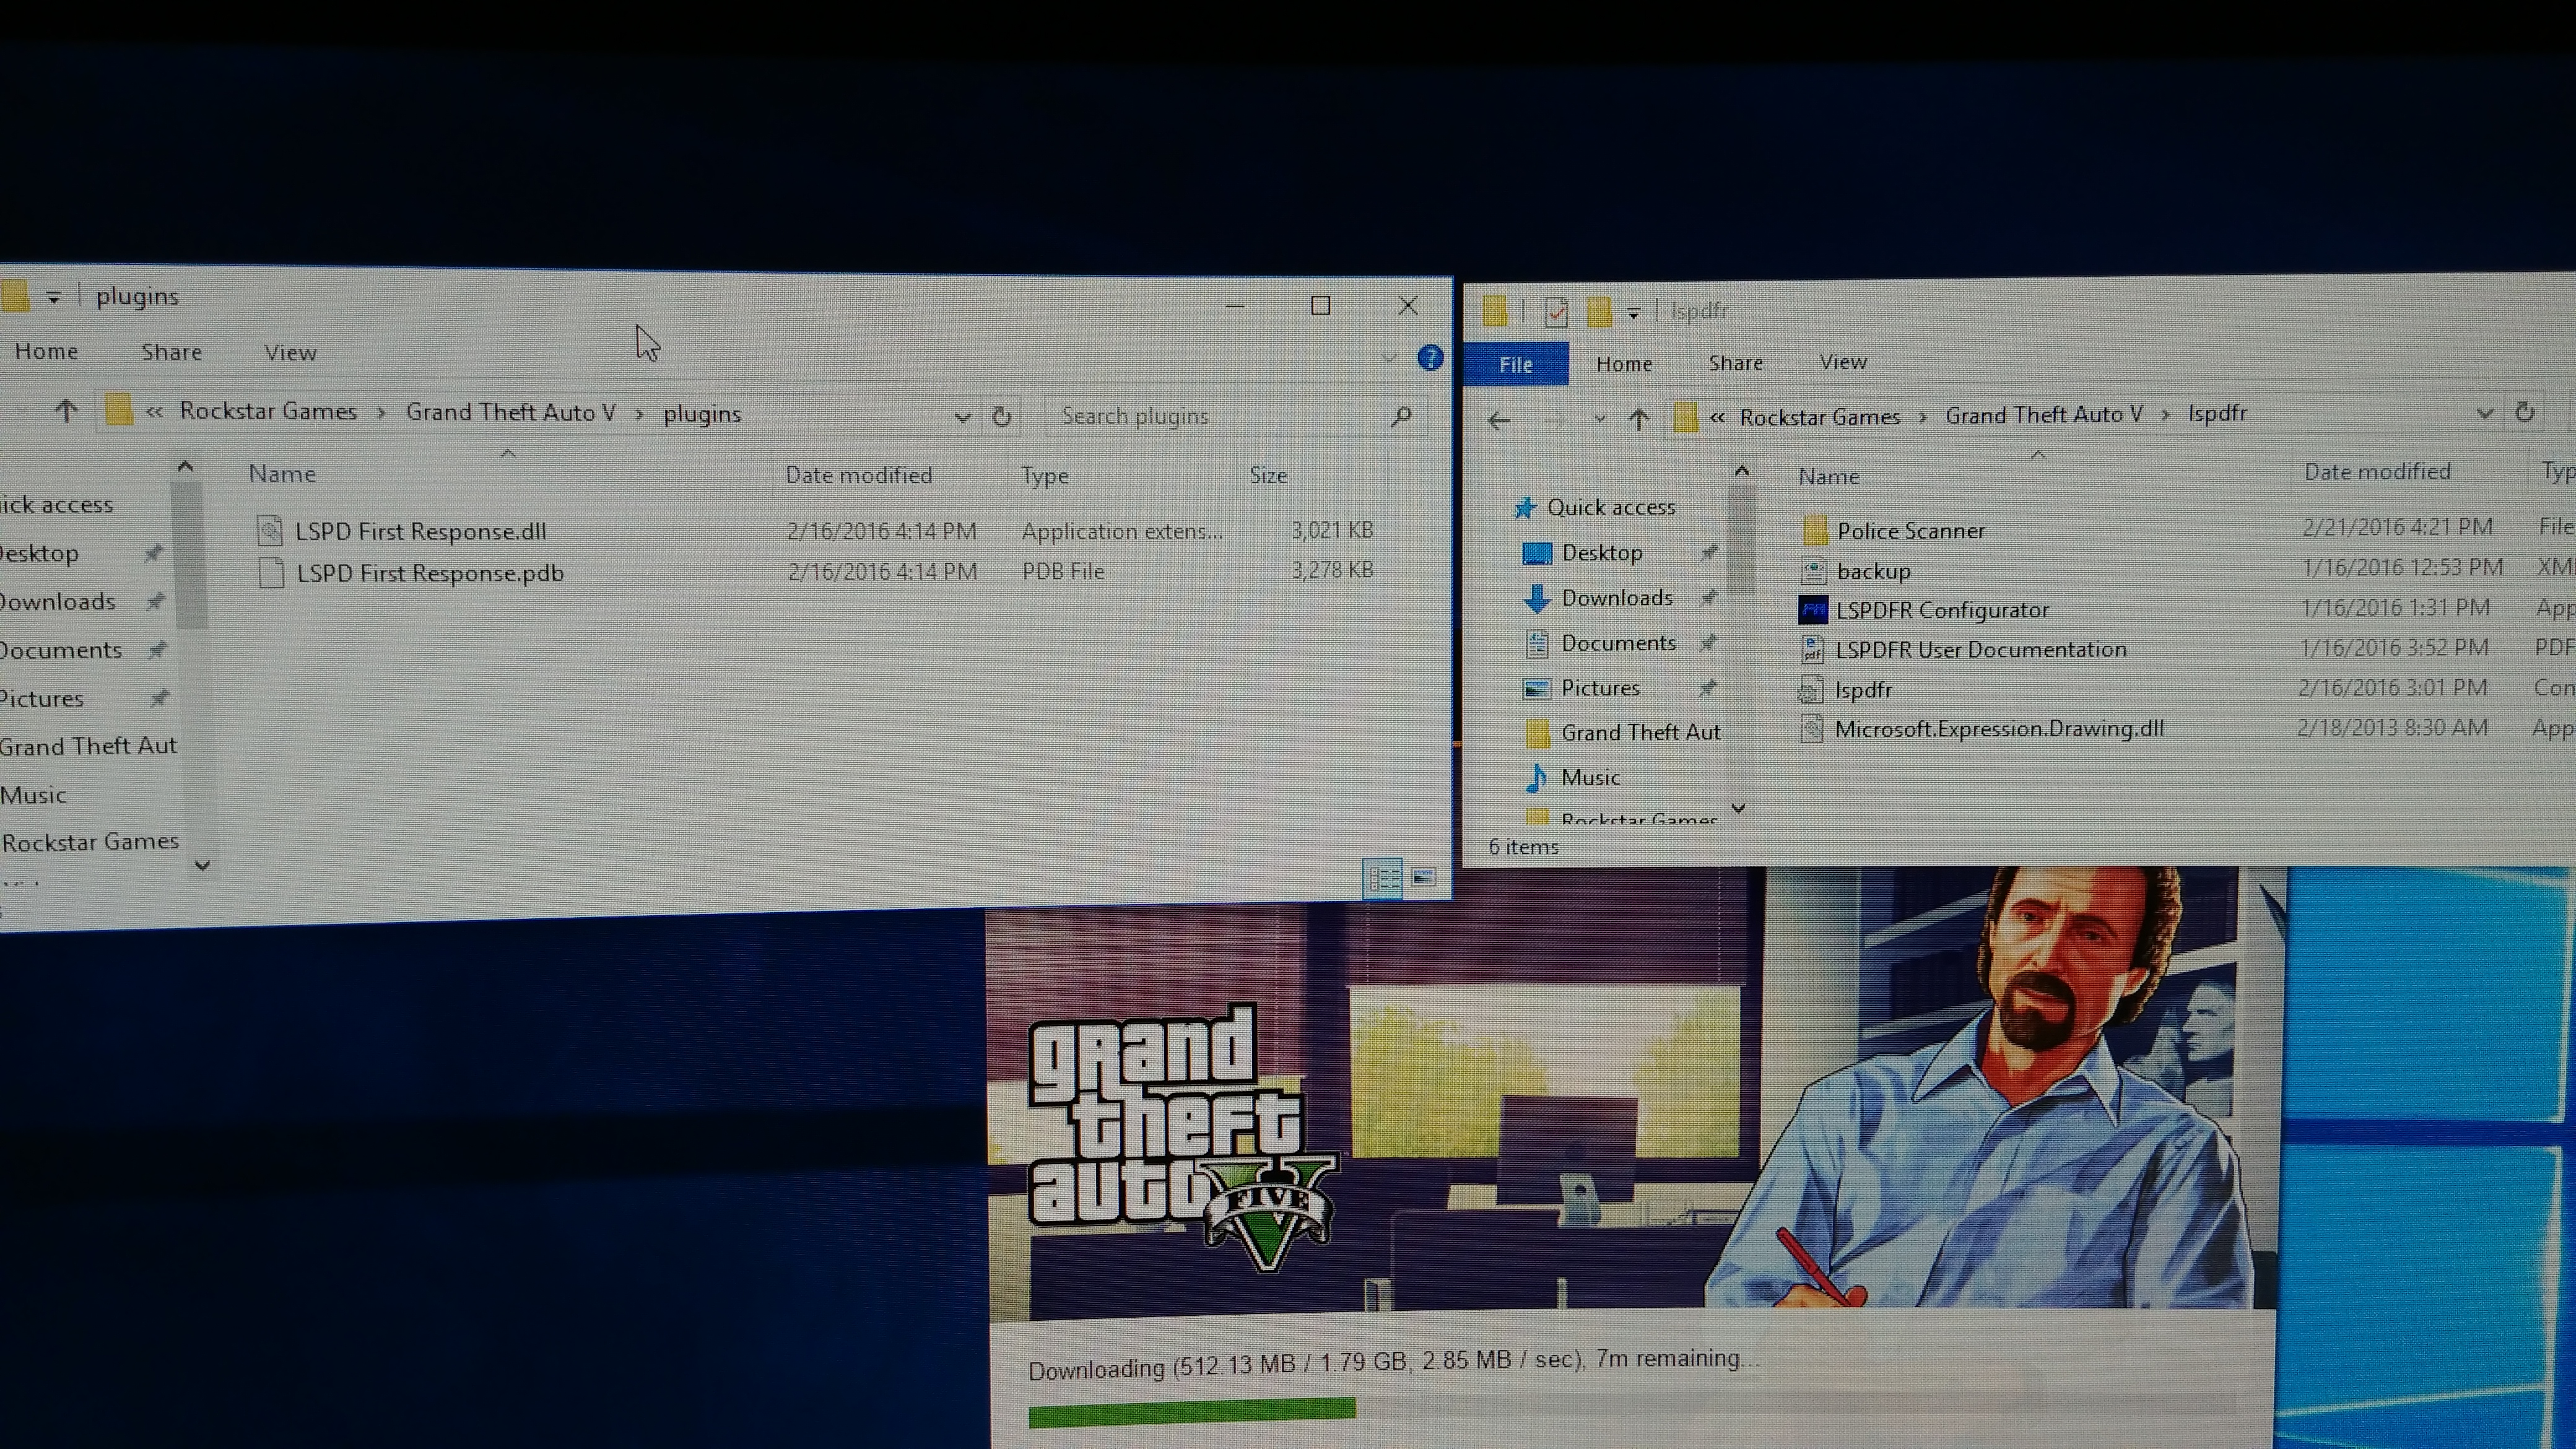Image resolution: width=2576 pixels, height=1449 pixels.
Task: Click the Help question-mark icon in plugins window
Action: pyautogui.click(x=1430, y=358)
